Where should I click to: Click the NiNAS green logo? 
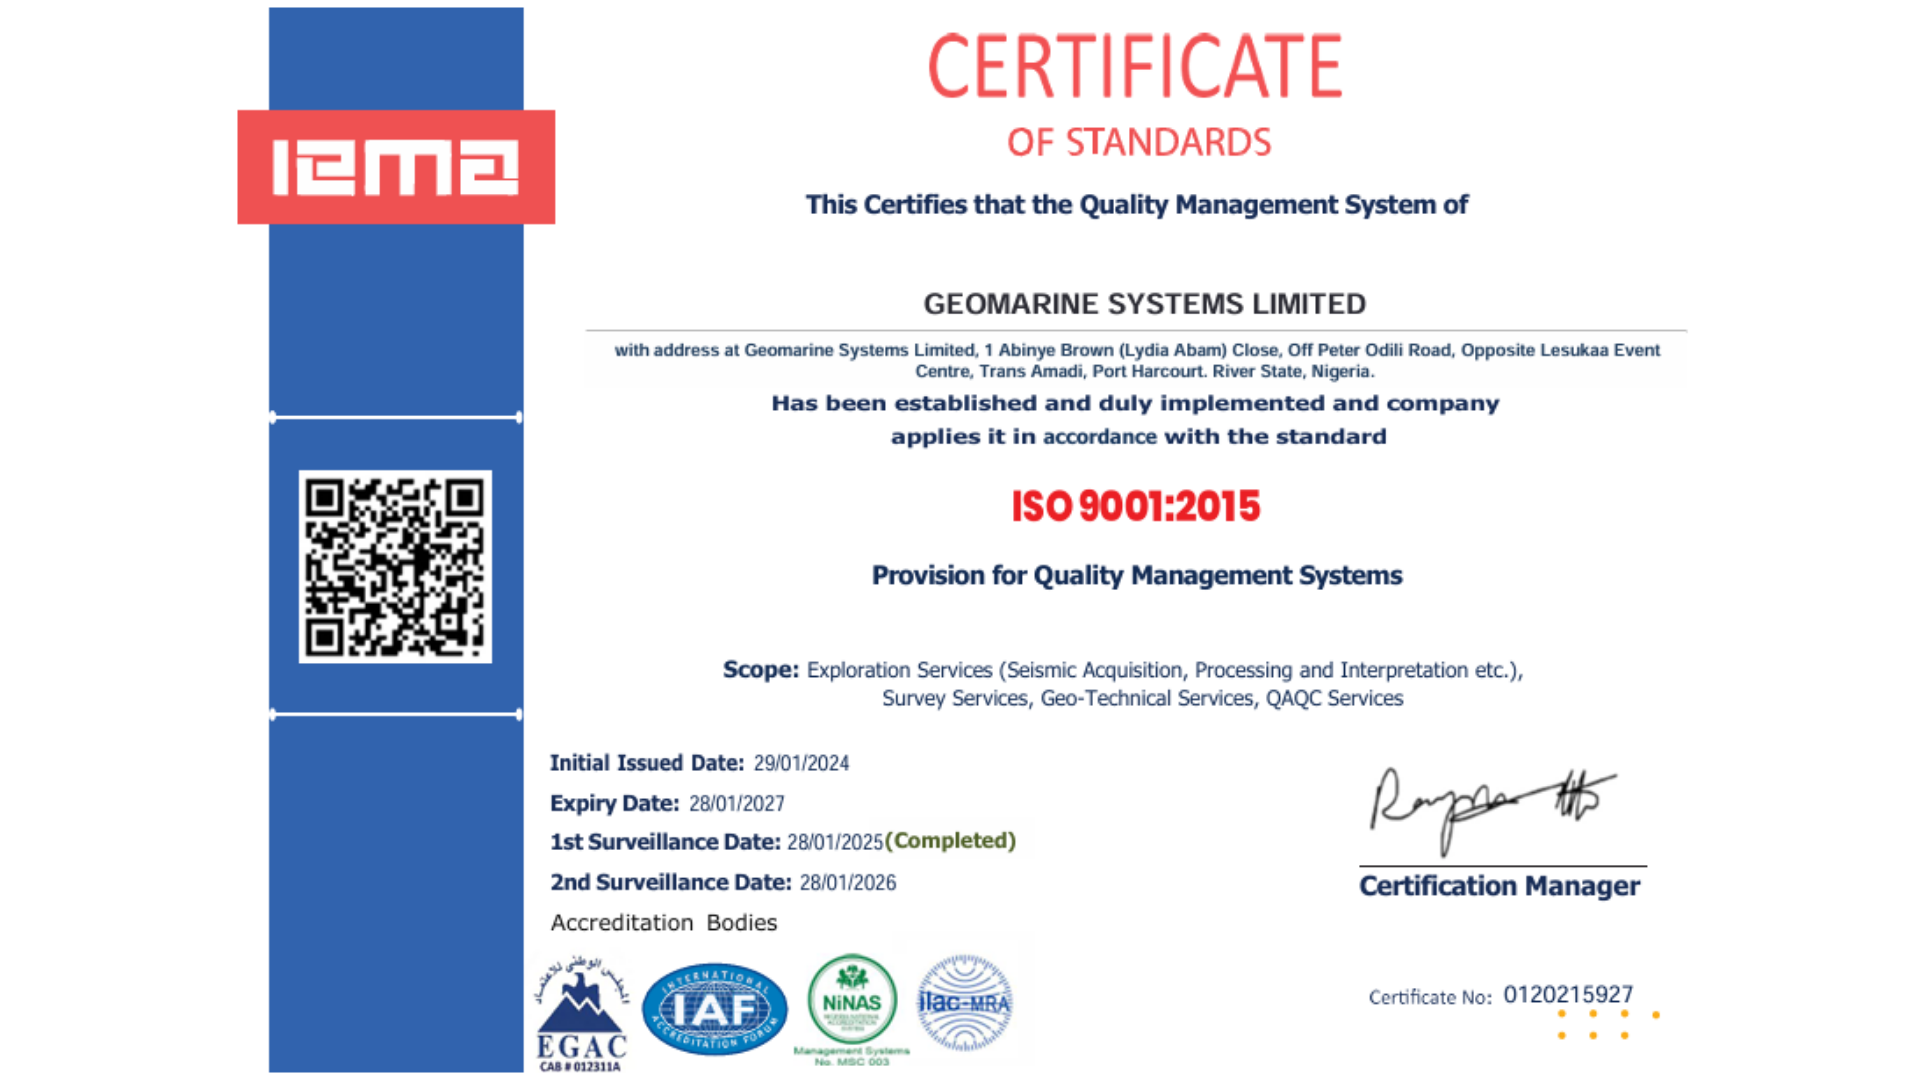pos(852,1001)
